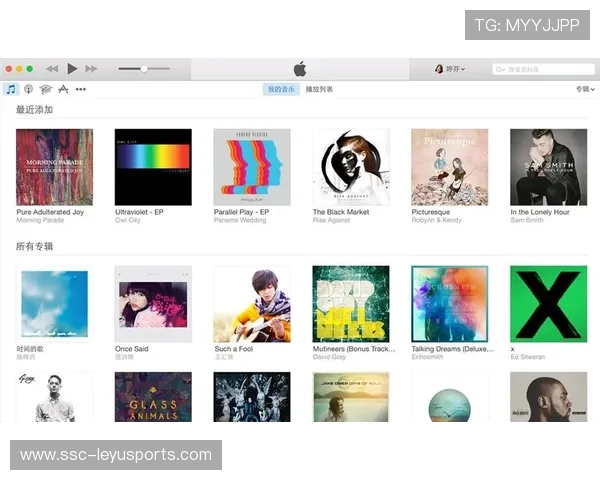Click the fast-forward/next track button
600x480 pixels.
tap(91, 69)
